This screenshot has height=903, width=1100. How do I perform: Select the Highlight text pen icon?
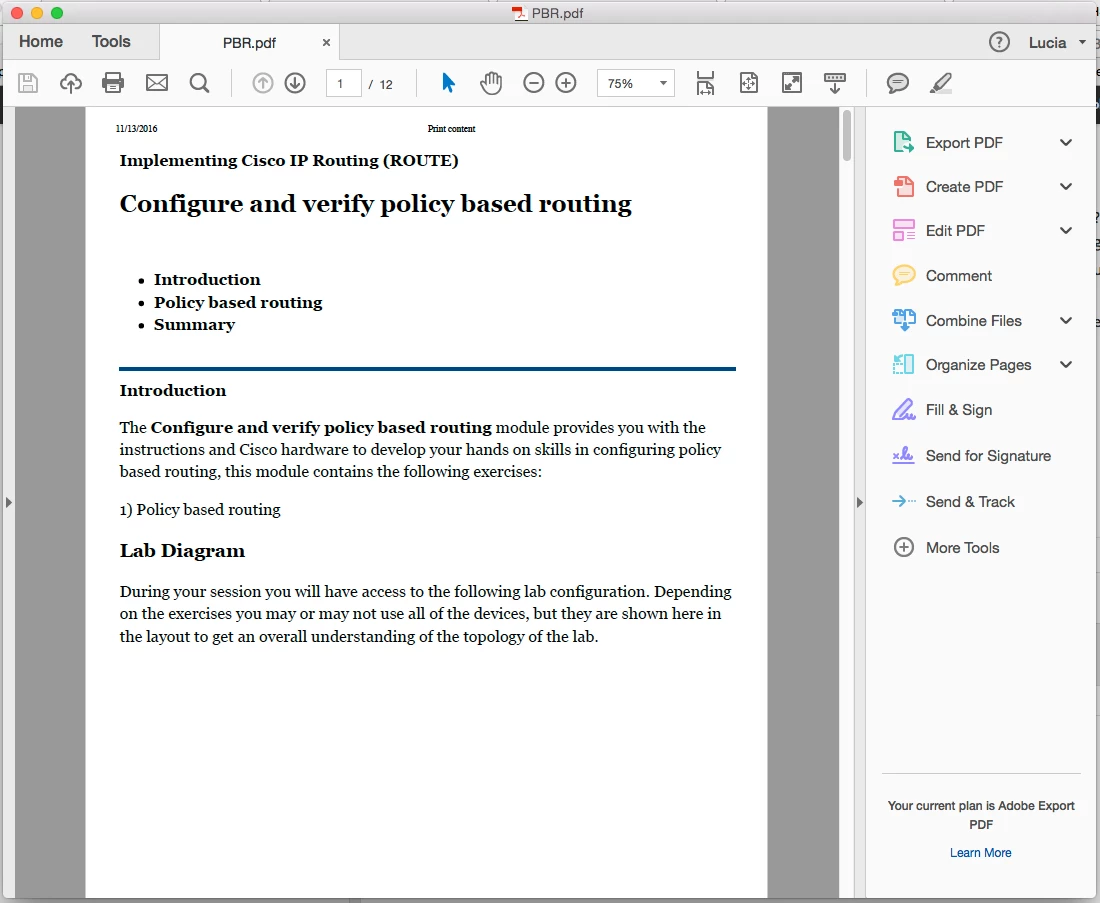click(x=941, y=83)
